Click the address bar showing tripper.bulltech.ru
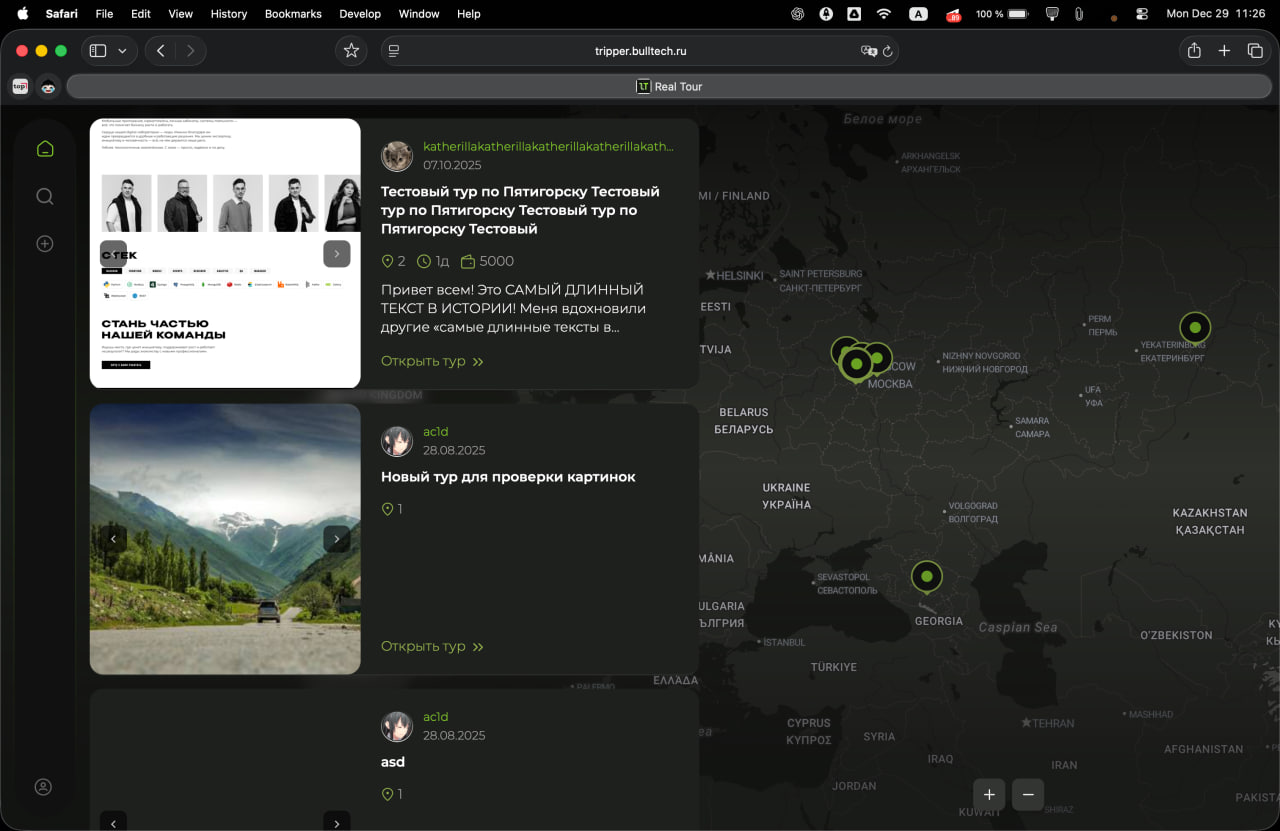The height and width of the screenshot is (831, 1280). tap(640, 51)
